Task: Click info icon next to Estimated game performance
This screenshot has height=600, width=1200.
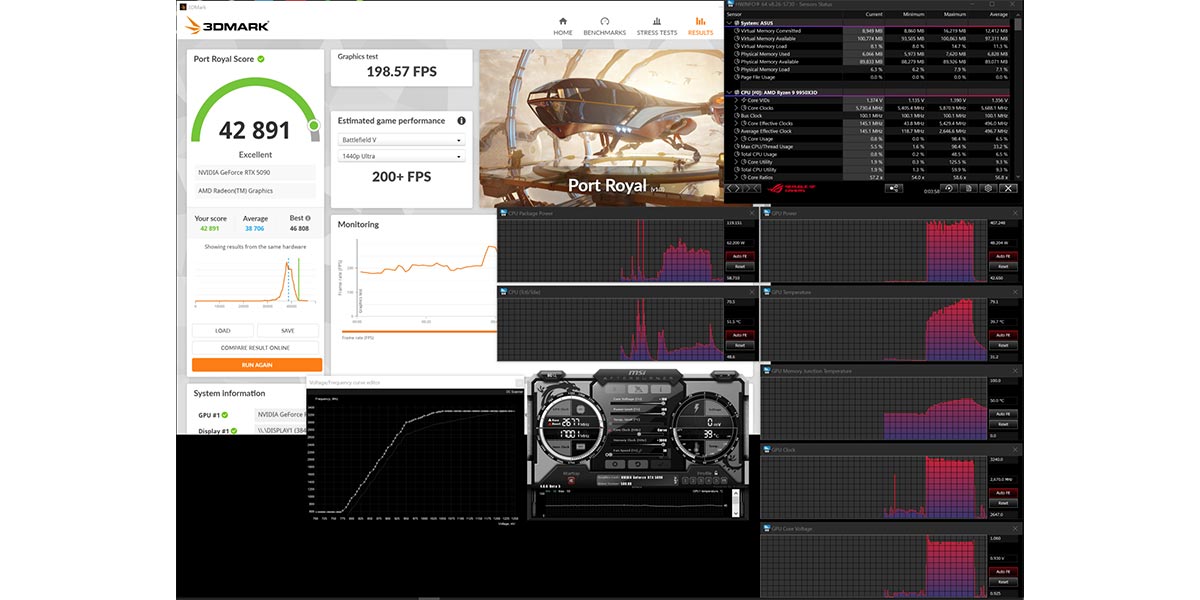Action: click(461, 121)
